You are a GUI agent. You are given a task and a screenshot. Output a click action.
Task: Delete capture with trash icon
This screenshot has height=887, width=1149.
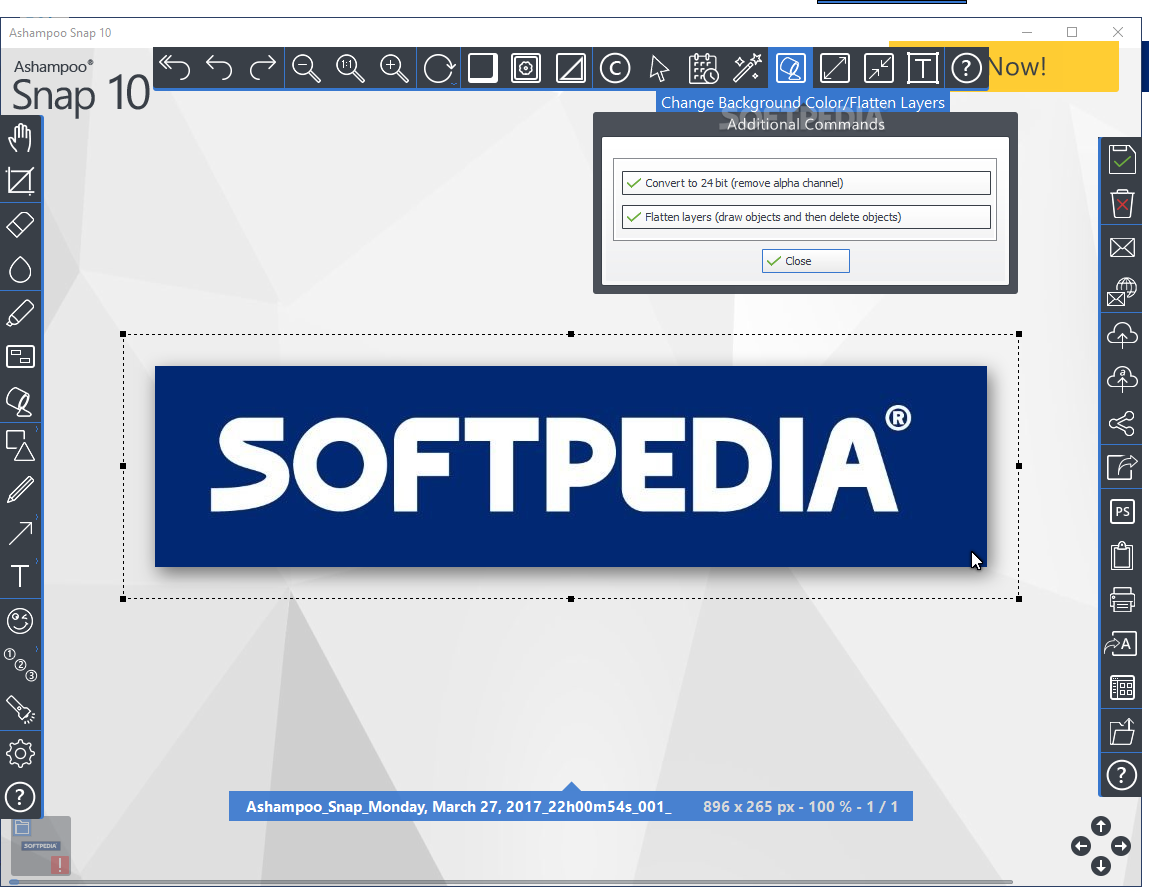(x=1122, y=203)
